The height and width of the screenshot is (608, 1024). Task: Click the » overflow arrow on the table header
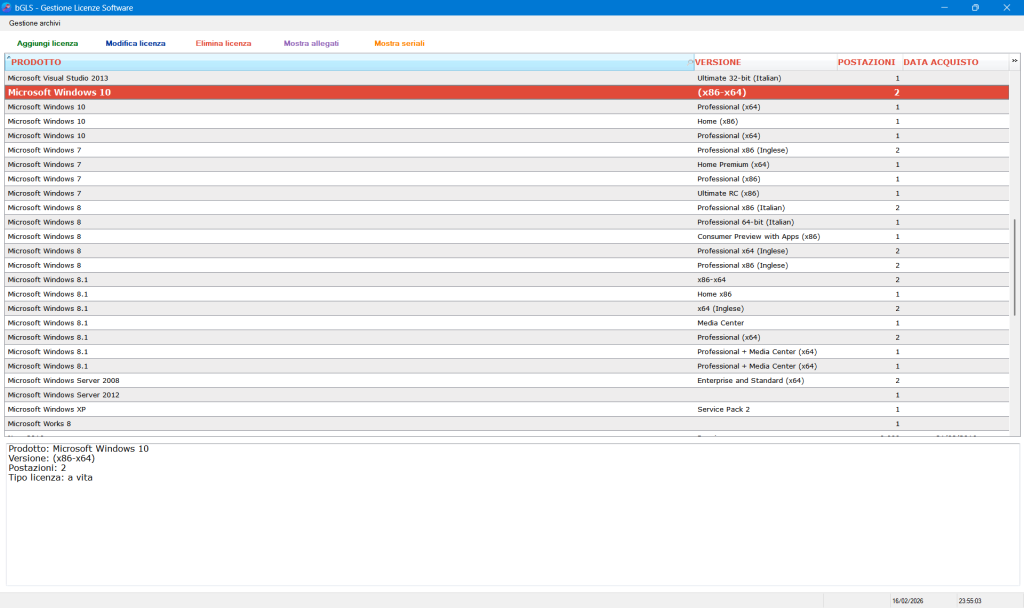point(1014,62)
